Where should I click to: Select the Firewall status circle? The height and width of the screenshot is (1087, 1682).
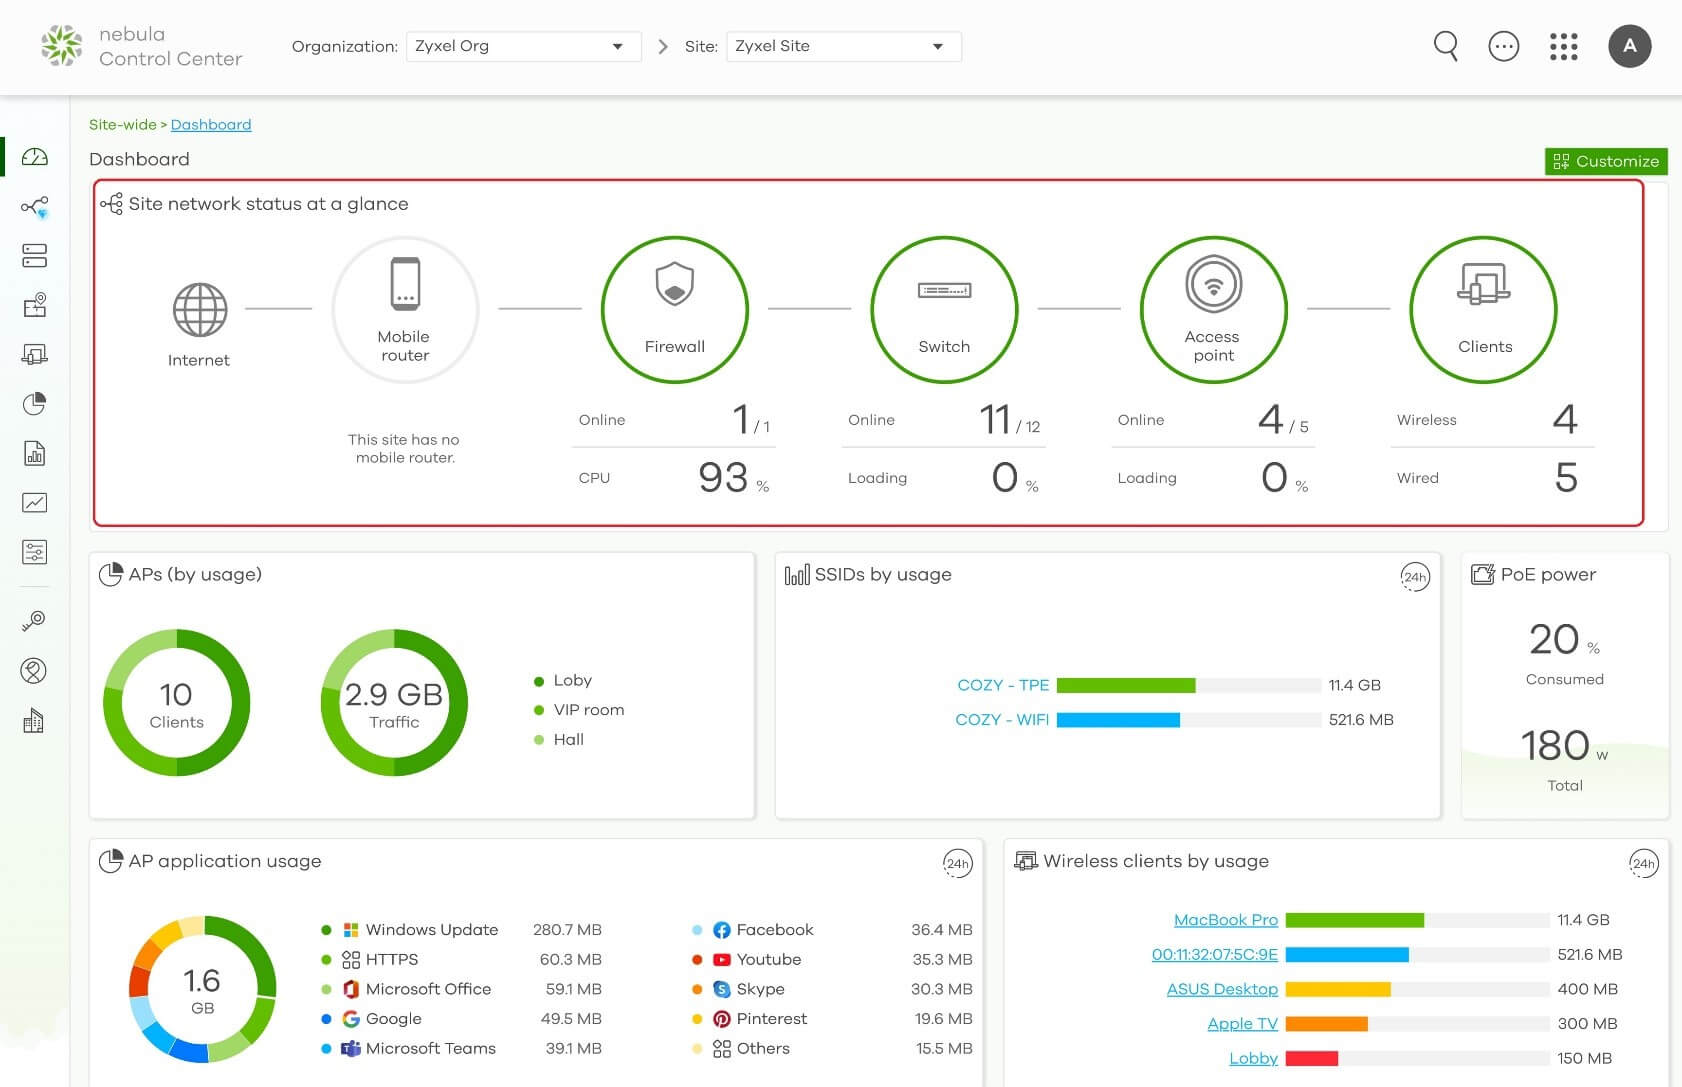click(x=675, y=309)
